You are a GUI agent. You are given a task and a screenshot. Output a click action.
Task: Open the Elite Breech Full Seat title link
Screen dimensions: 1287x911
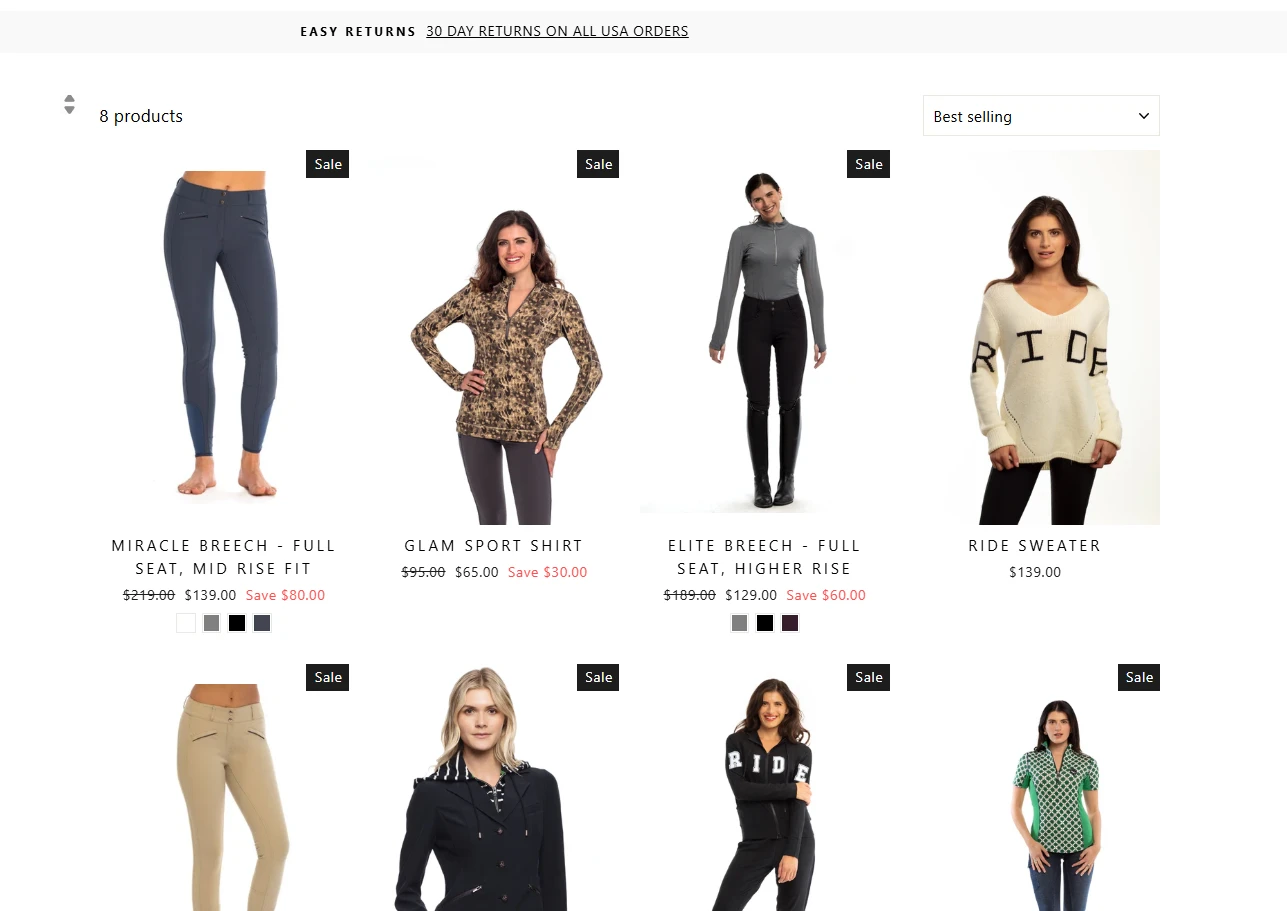(765, 557)
